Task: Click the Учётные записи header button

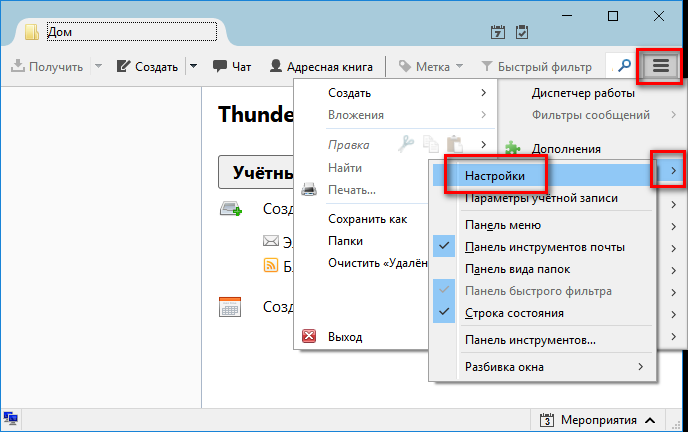Action: (256, 172)
